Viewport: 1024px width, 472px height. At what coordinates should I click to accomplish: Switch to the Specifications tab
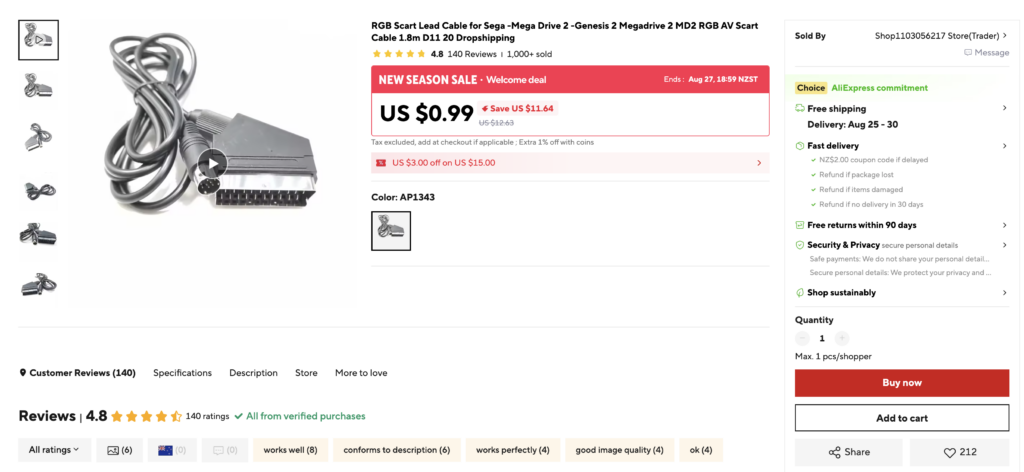[182, 373]
